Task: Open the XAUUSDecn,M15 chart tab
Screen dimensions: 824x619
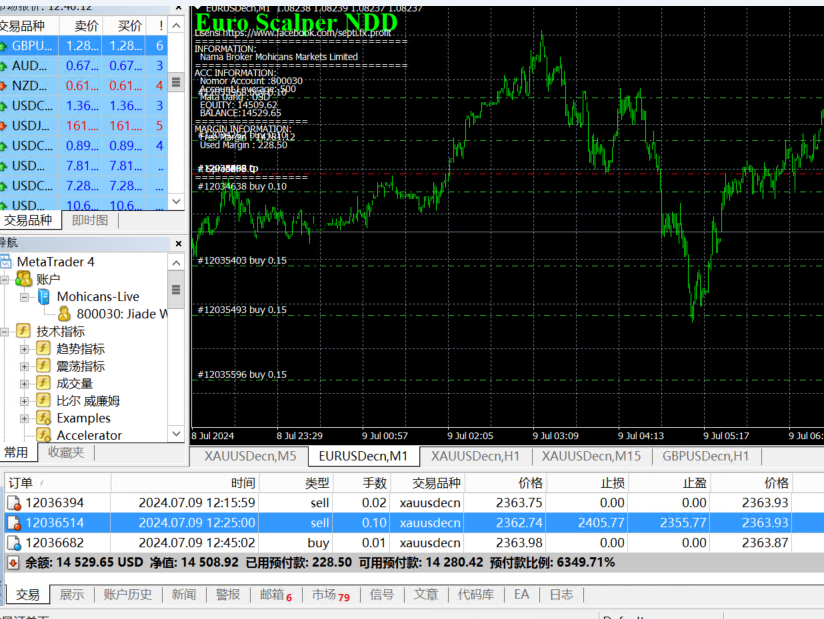Action: click(591, 456)
